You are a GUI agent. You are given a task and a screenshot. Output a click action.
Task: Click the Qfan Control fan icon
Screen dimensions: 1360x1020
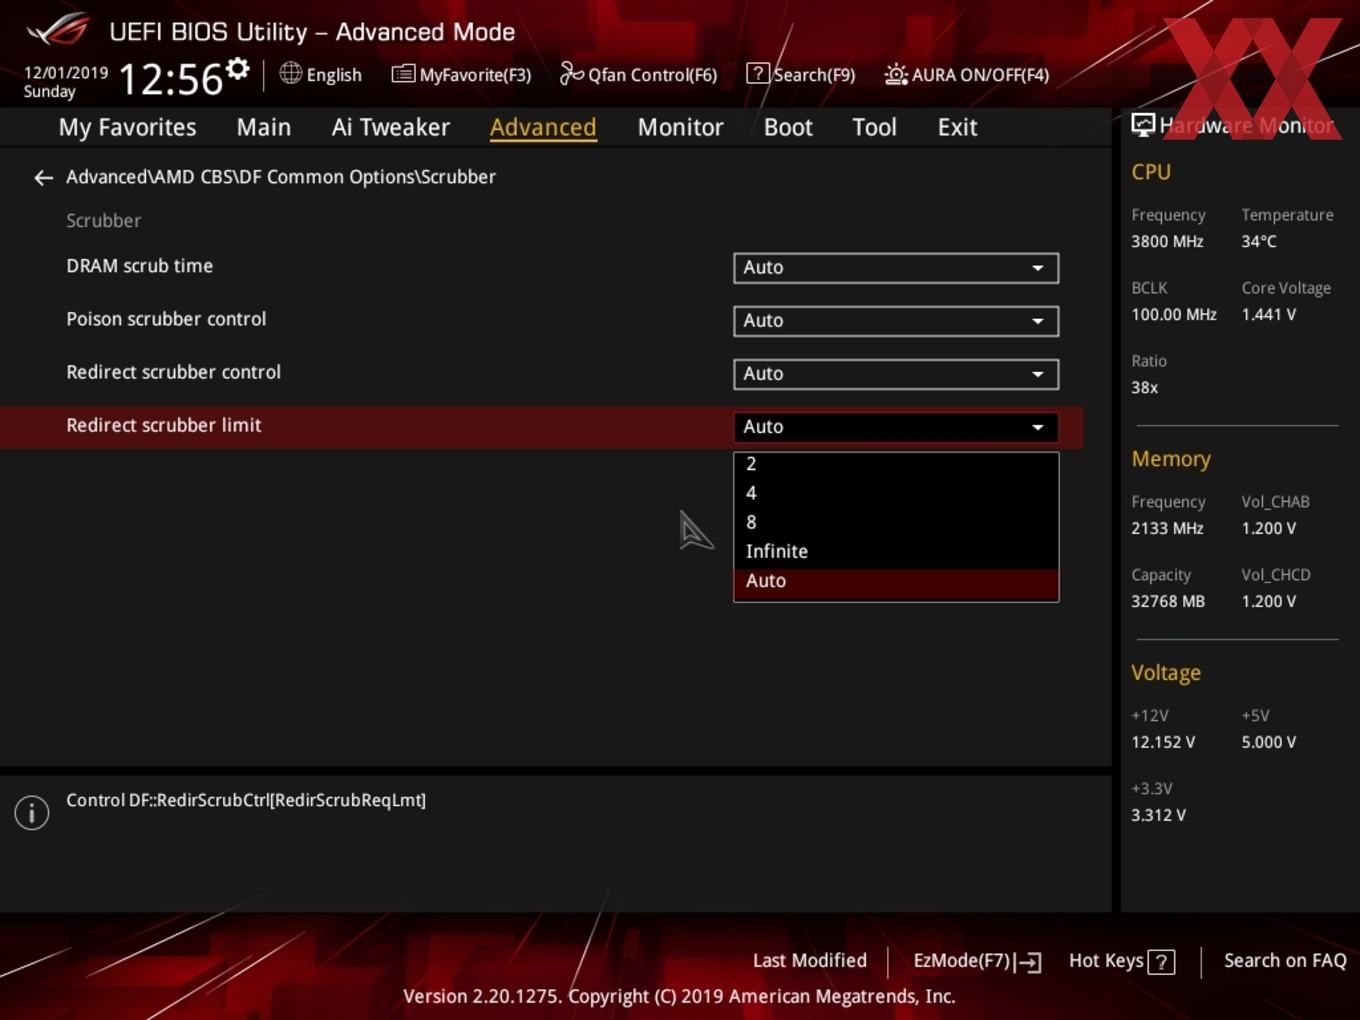[571, 73]
